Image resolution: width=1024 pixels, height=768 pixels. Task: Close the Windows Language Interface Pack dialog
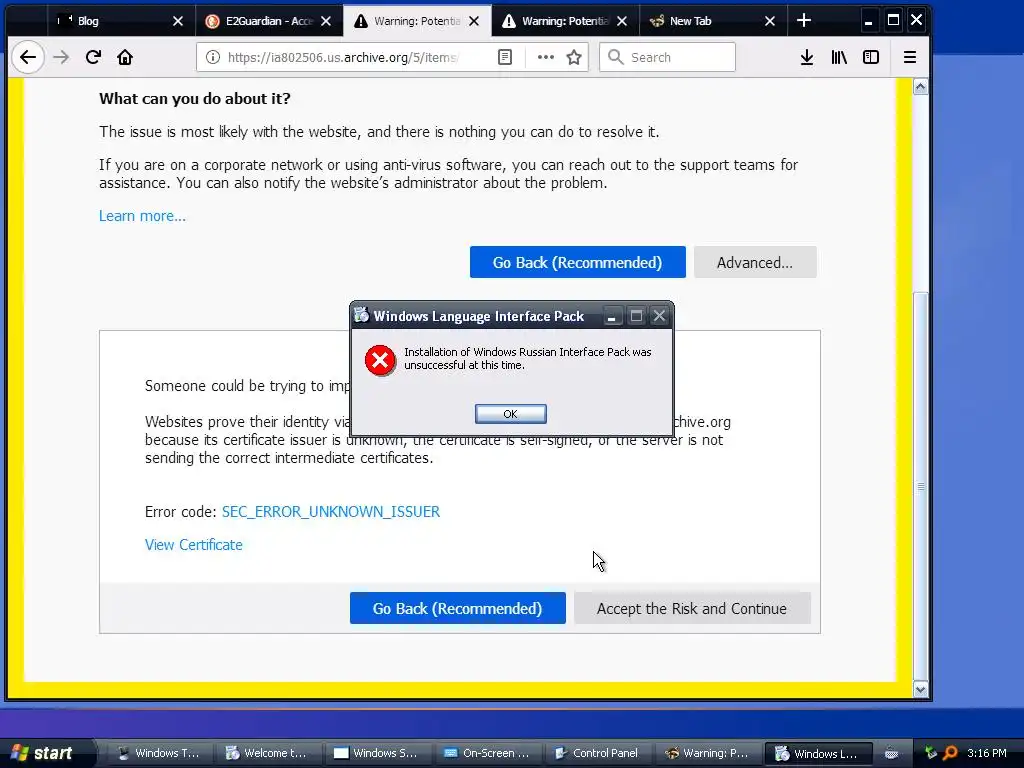[x=660, y=317]
